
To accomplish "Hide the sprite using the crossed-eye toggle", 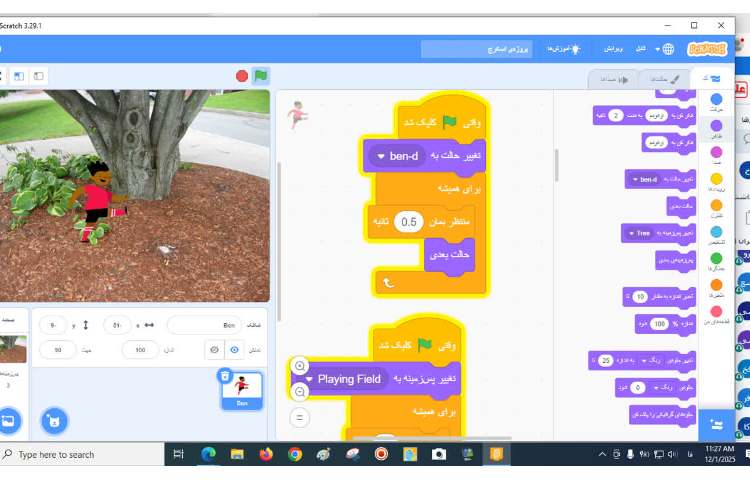I will click(x=213, y=350).
